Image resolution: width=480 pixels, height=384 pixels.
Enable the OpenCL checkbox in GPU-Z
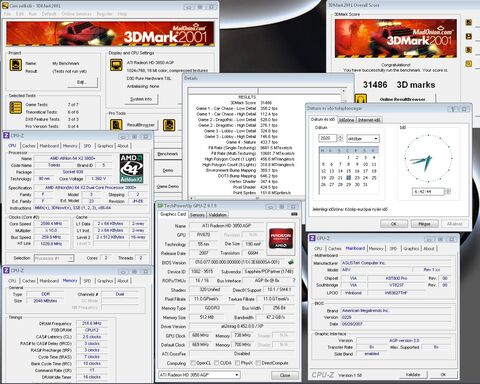pyautogui.click(x=193, y=363)
